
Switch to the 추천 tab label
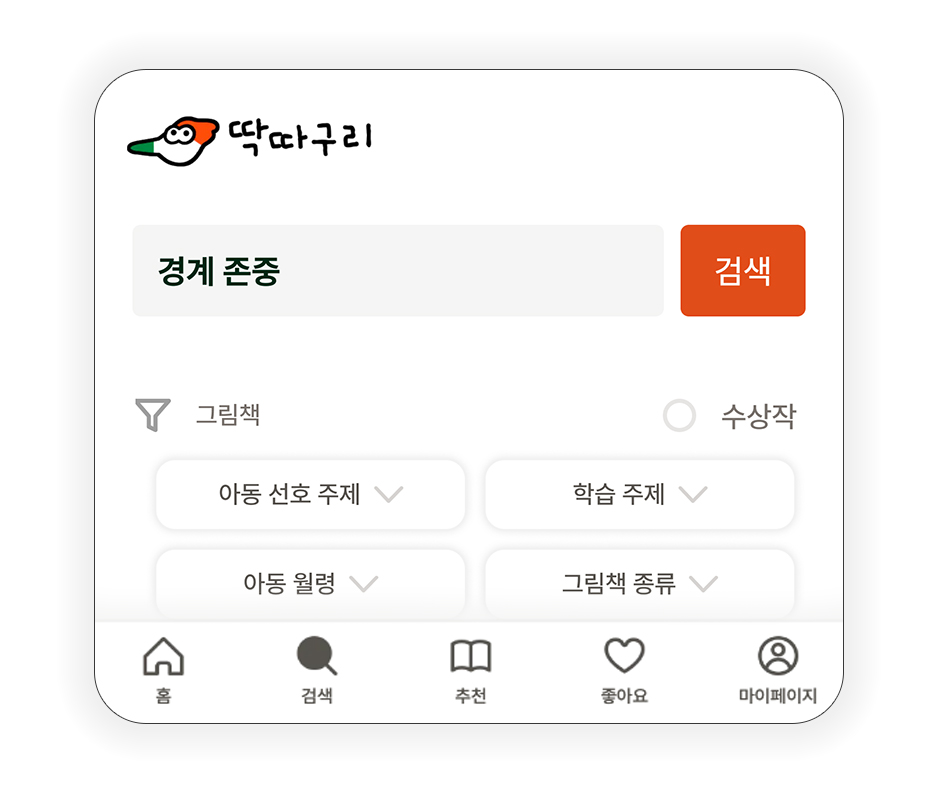tap(471, 696)
